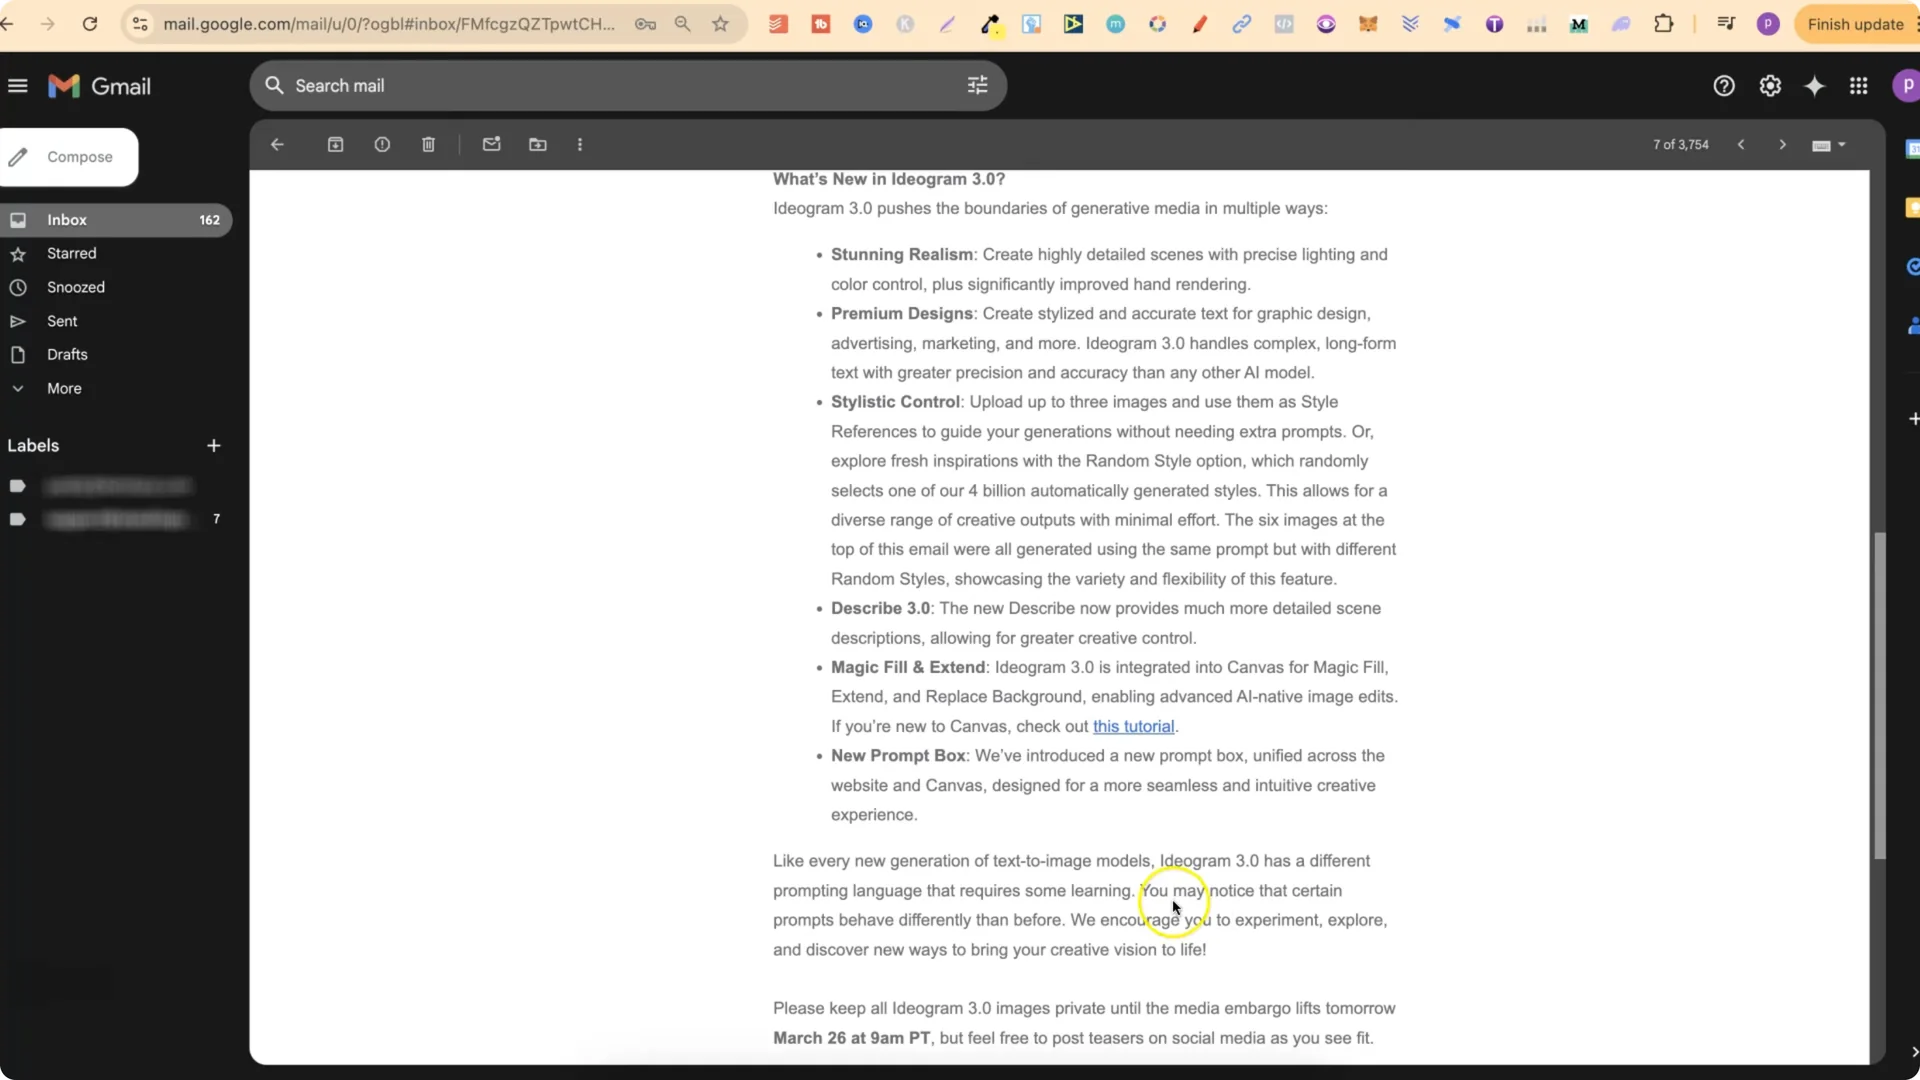
Task: Delete the open email
Action: 428,144
